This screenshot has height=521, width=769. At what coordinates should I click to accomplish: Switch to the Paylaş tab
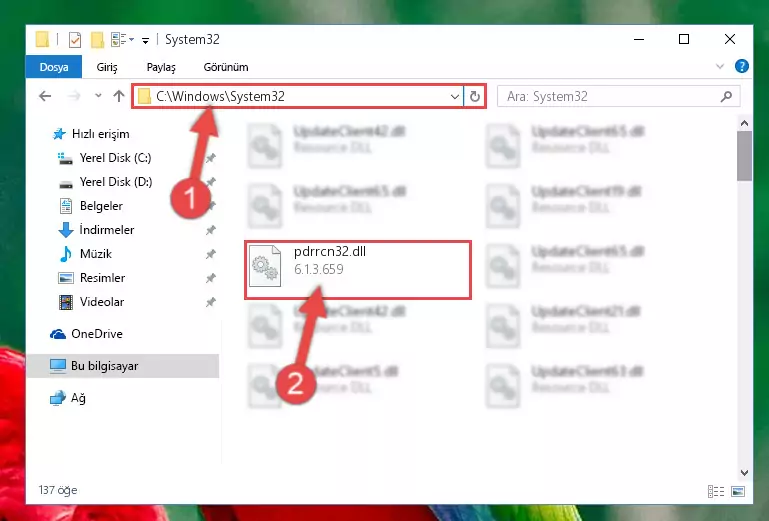[x=161, y=67]
